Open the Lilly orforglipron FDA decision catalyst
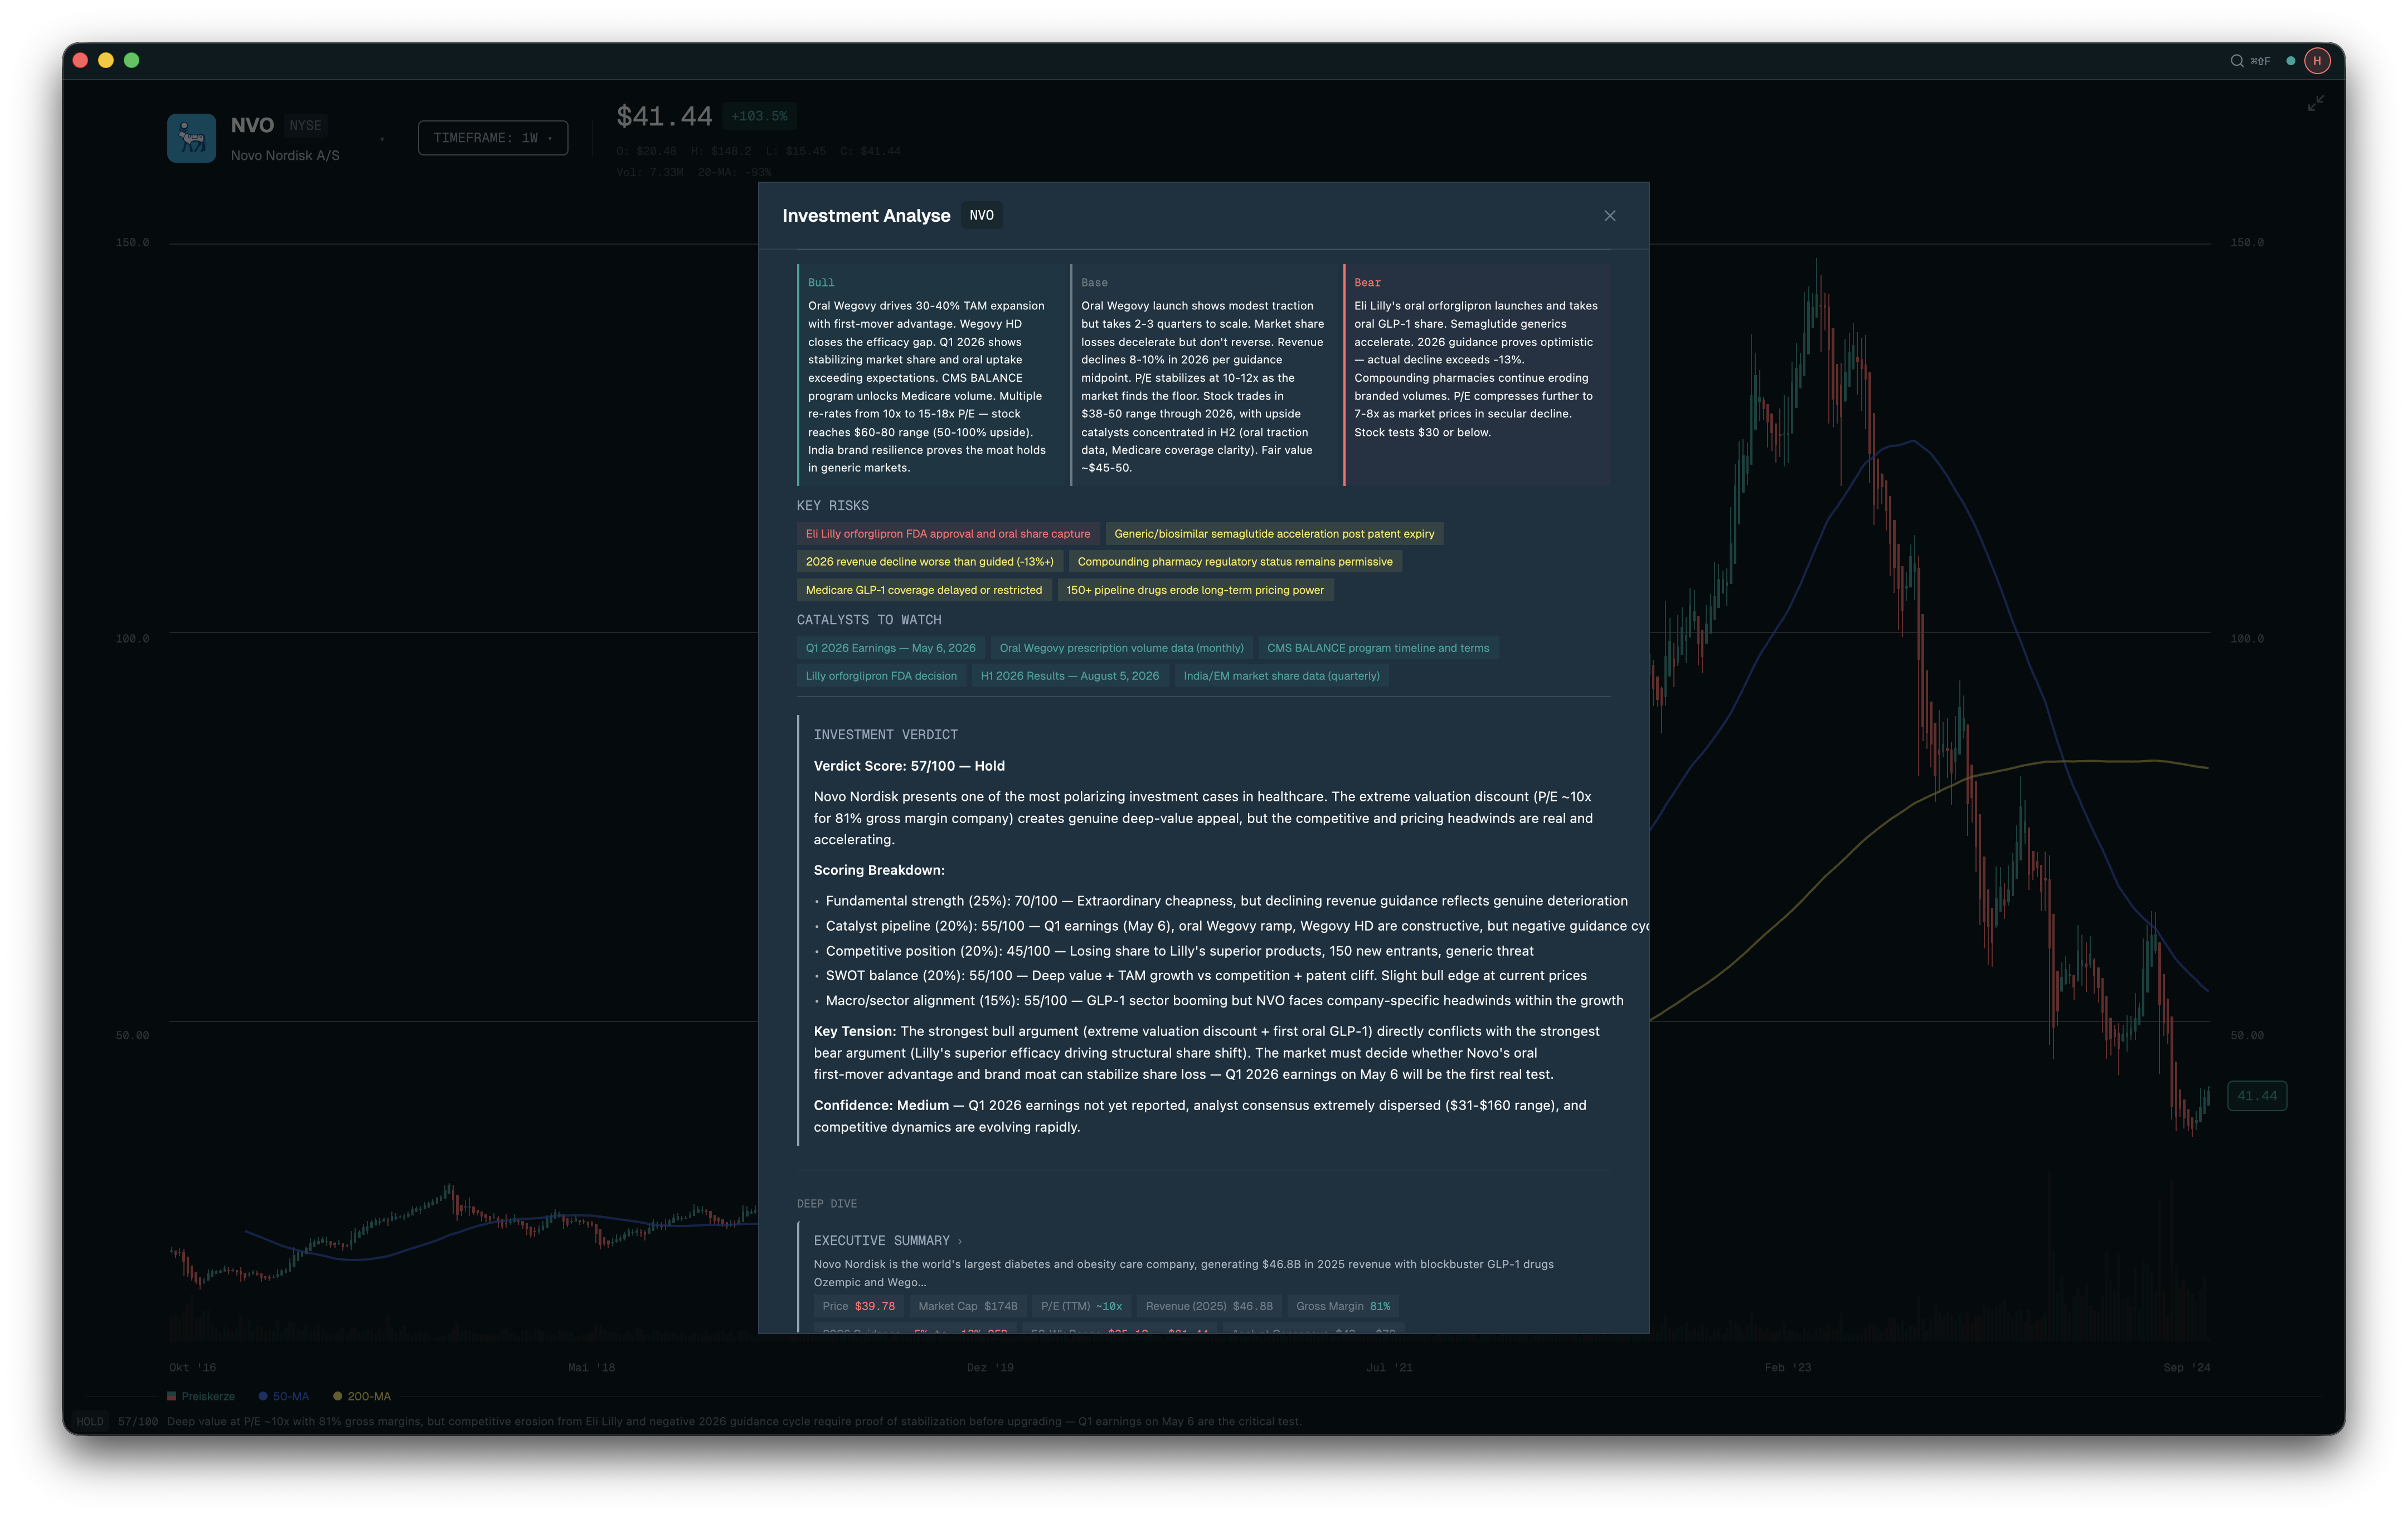The image size is (2408, 1518). click(881, 676)
